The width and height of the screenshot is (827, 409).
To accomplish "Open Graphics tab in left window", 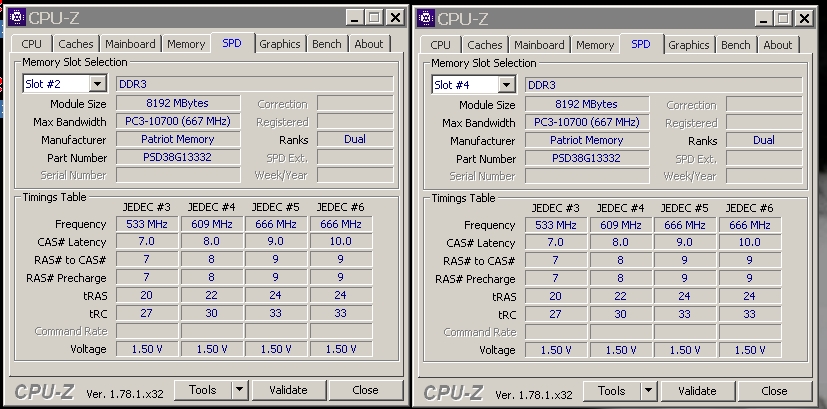I will pyautogui.click(x=280, y=44).
